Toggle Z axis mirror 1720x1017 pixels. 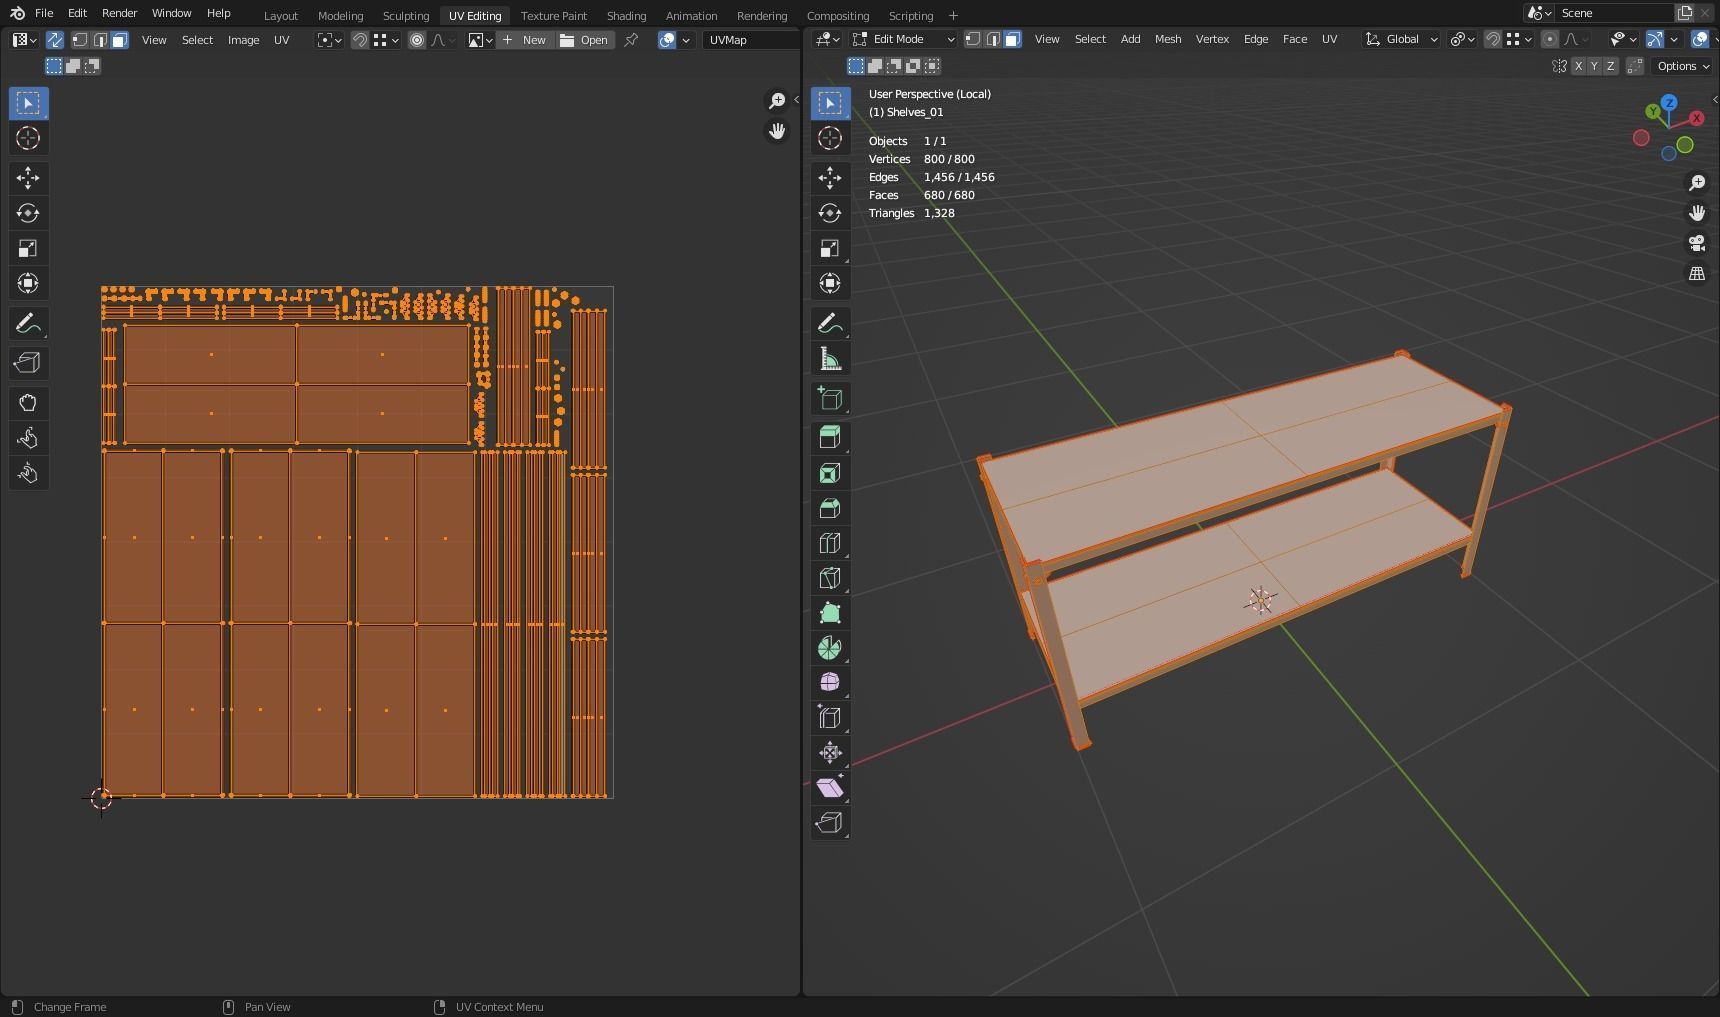point(1610,66)
